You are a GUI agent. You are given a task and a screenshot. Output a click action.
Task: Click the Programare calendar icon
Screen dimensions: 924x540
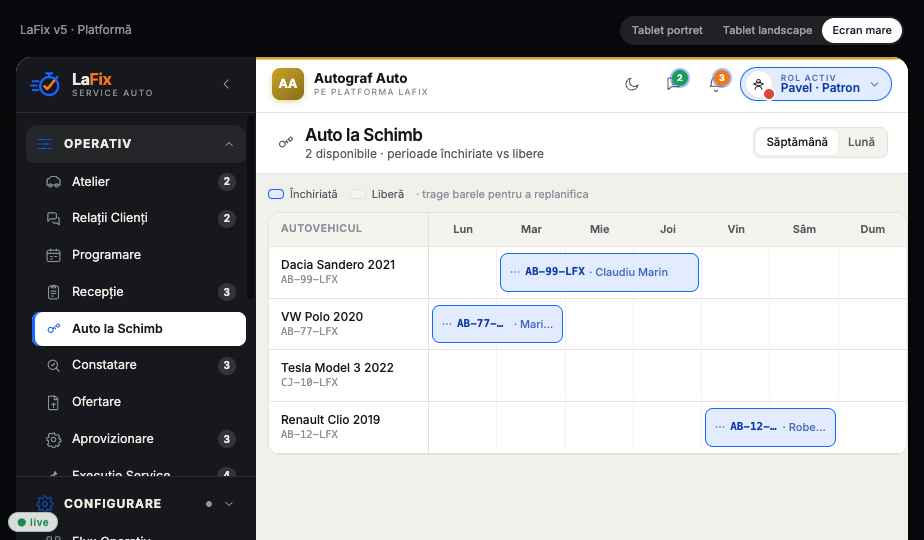53,255
